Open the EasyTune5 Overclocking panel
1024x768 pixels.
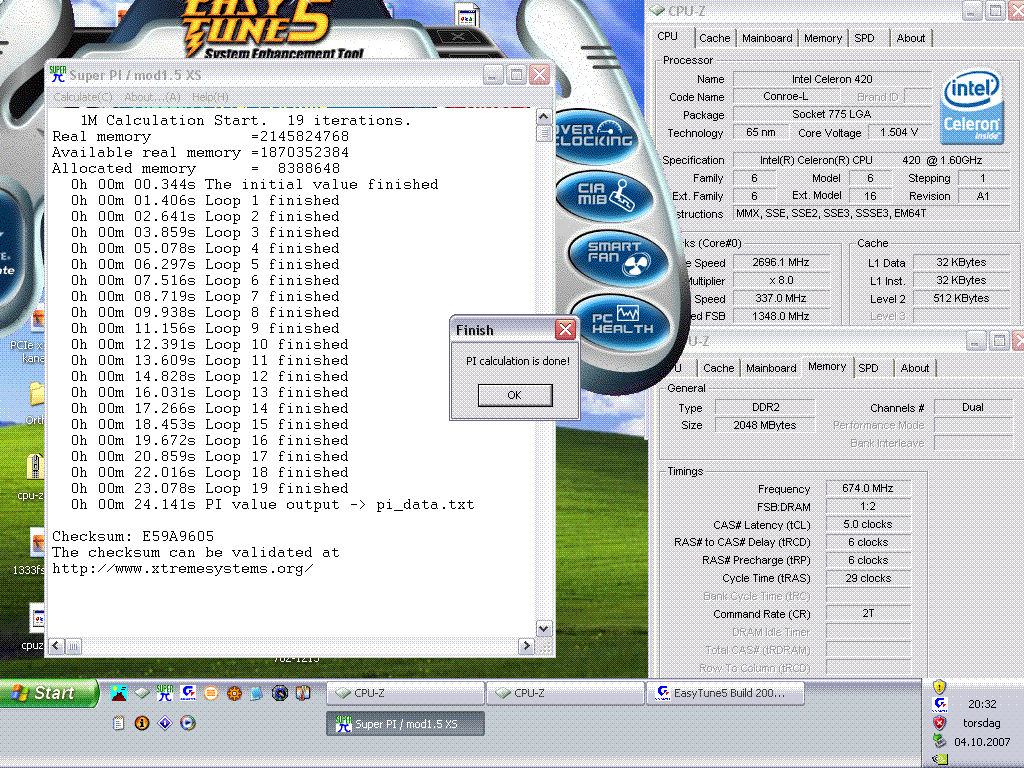click(x=595, y=135)
